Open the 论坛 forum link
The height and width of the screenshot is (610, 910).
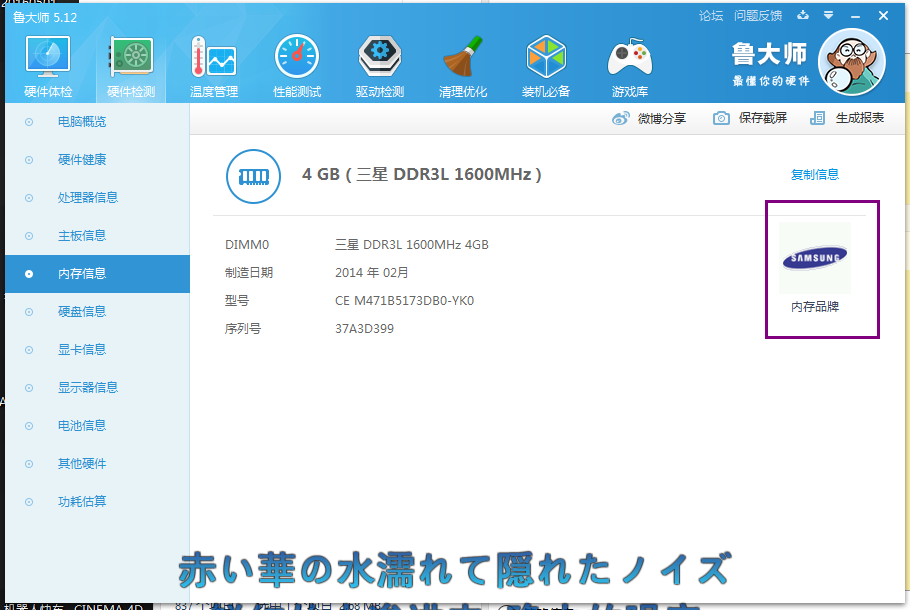711,16
